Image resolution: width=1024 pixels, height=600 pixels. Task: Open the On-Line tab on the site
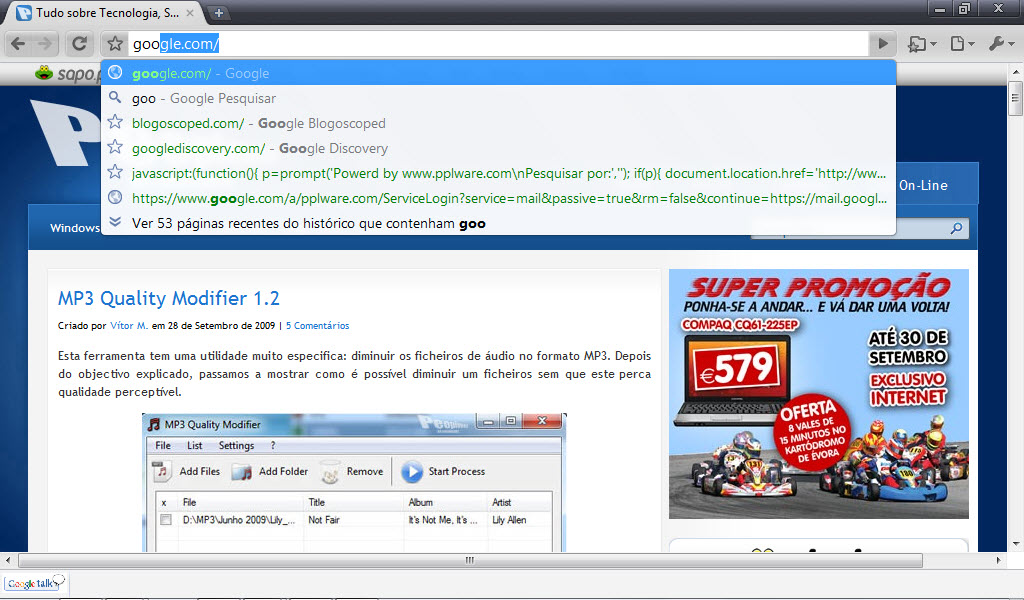click(923, 185)
